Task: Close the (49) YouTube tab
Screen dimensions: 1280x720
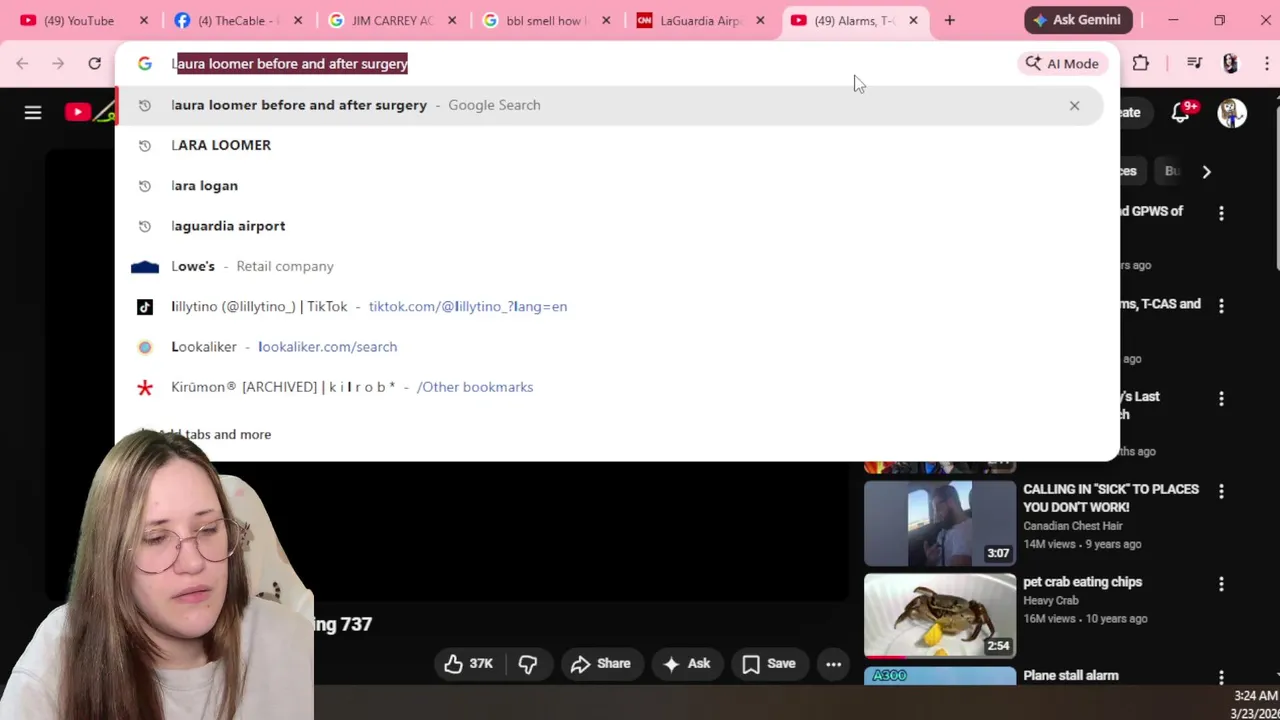Action: coord(144,20)
